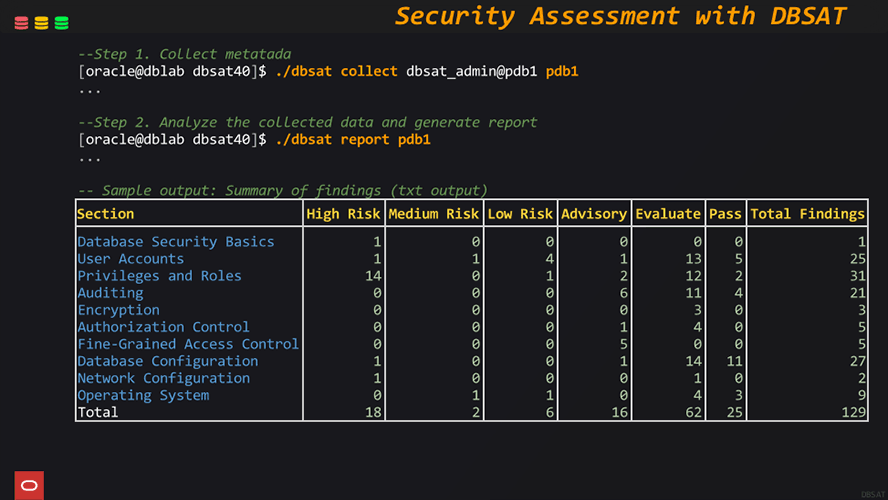Open the Database Security Basics section

(x=175, y=241)
